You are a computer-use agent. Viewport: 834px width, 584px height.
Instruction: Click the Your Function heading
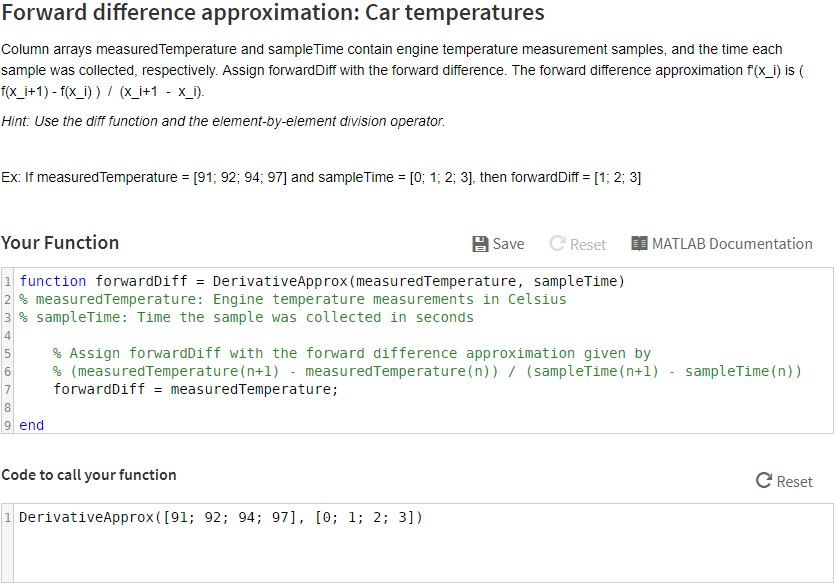pyautogui.click(x=59, y=243)
